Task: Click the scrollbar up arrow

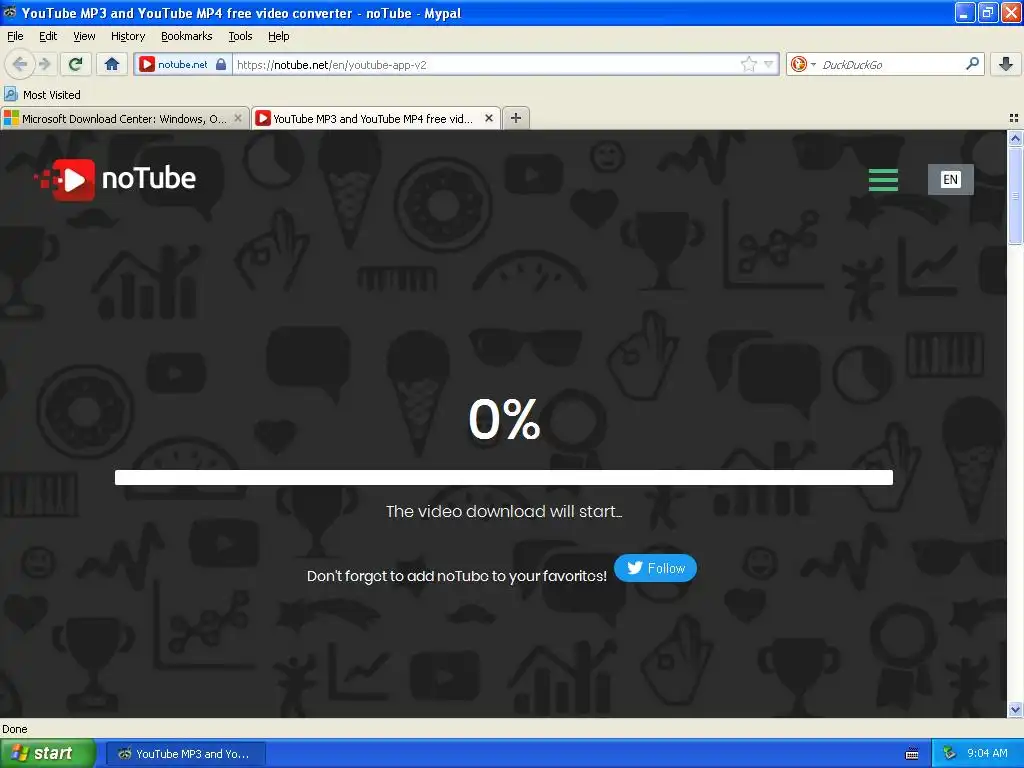Action: 1015,138
